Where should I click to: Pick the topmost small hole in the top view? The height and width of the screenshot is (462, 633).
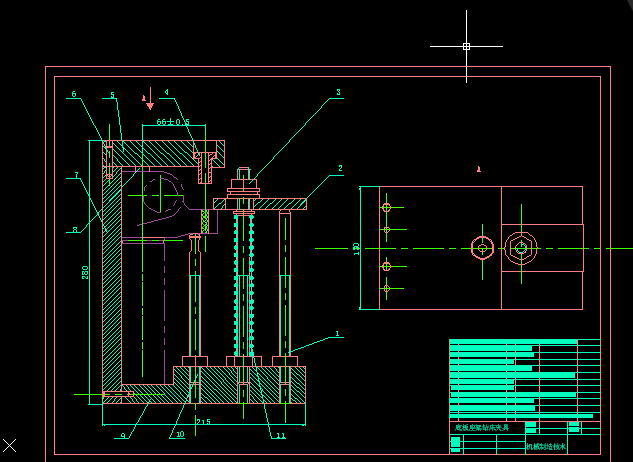tap(386, 208)
